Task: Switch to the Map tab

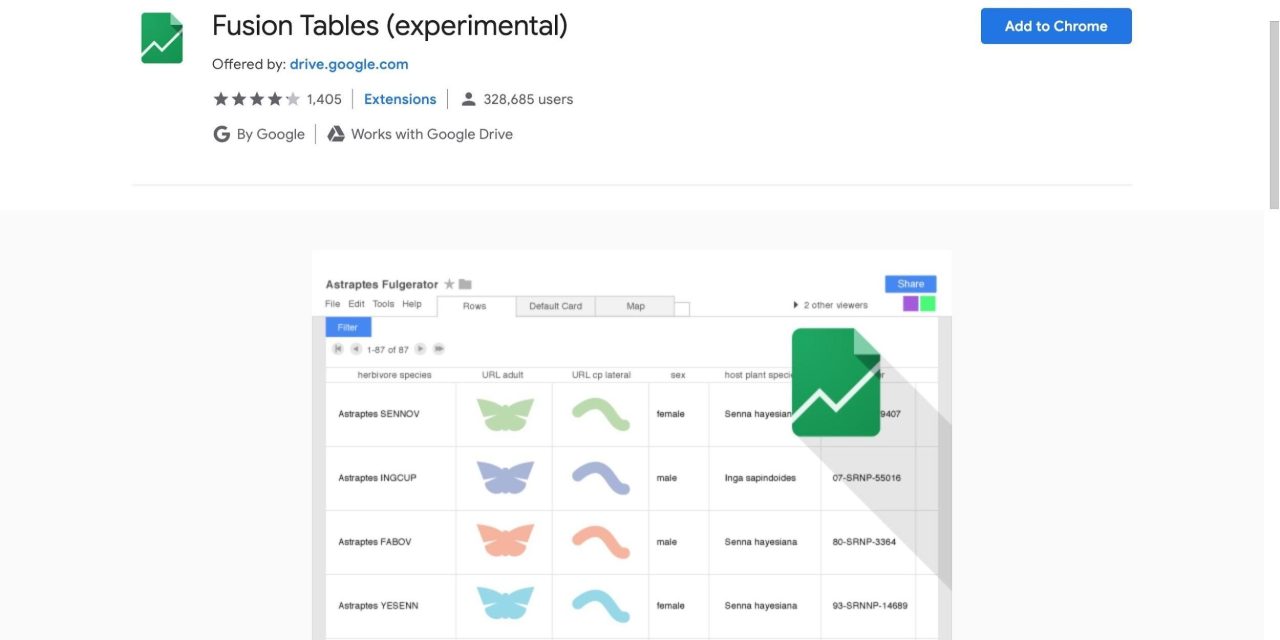Action: tap(635, 306)
